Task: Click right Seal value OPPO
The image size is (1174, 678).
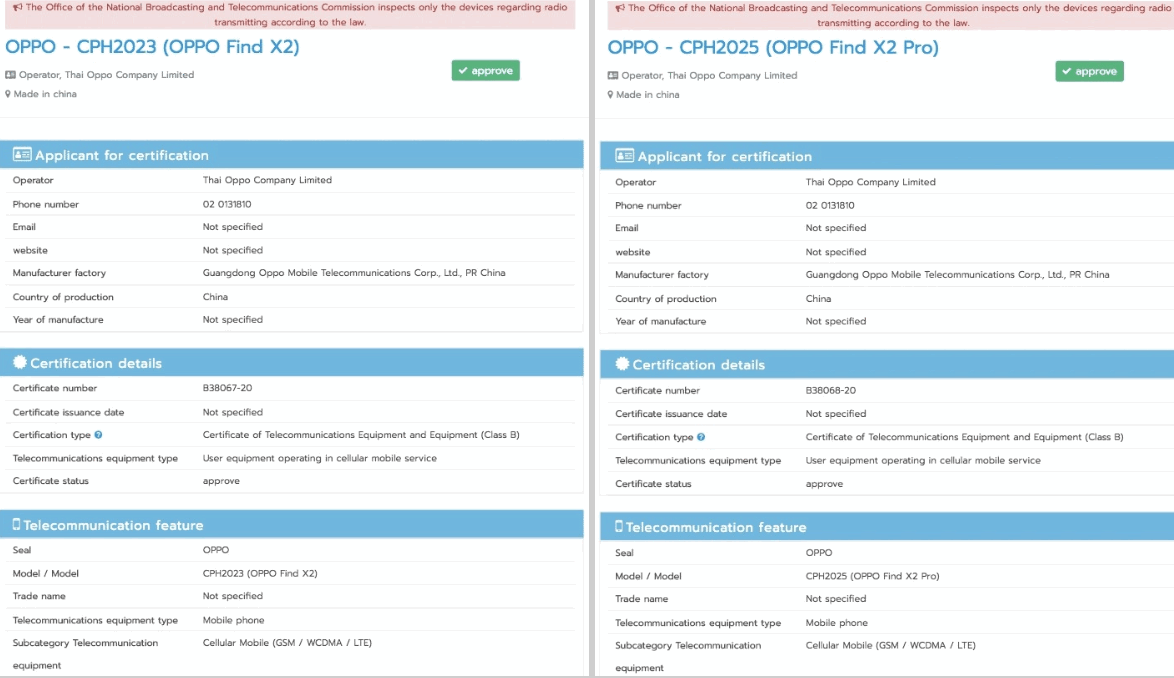Action: [x=818, y=552]
